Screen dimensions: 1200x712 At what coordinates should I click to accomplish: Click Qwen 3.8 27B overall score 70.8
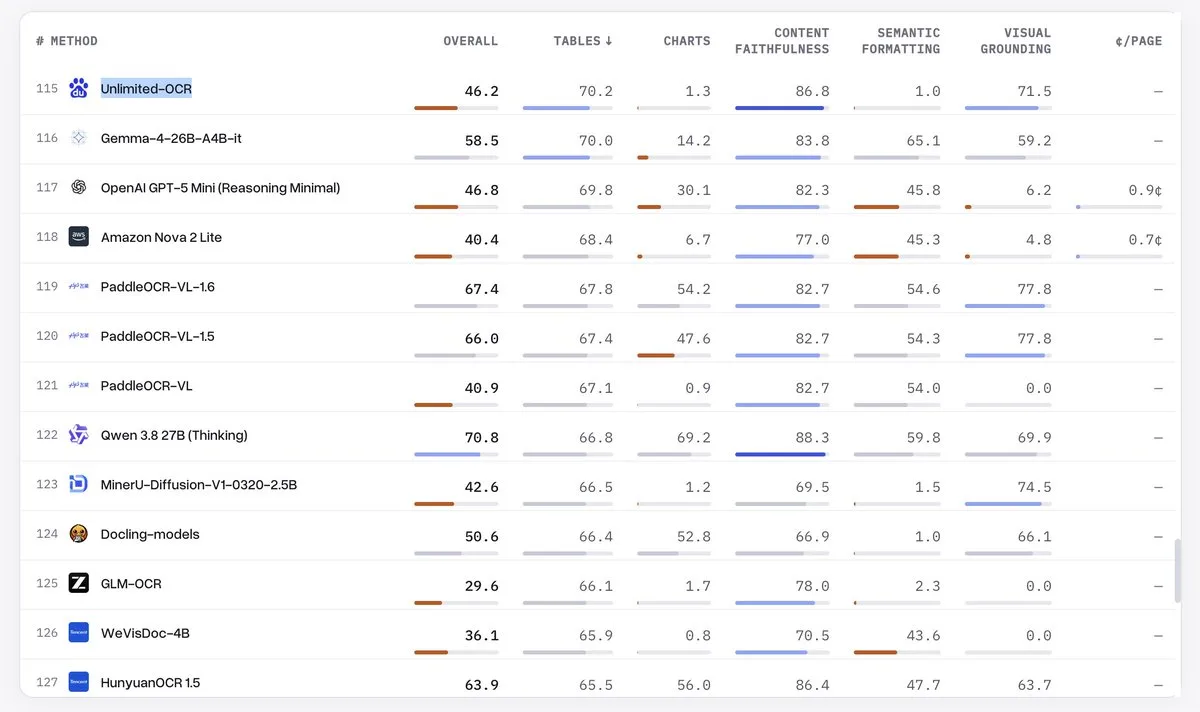(481, 438)
